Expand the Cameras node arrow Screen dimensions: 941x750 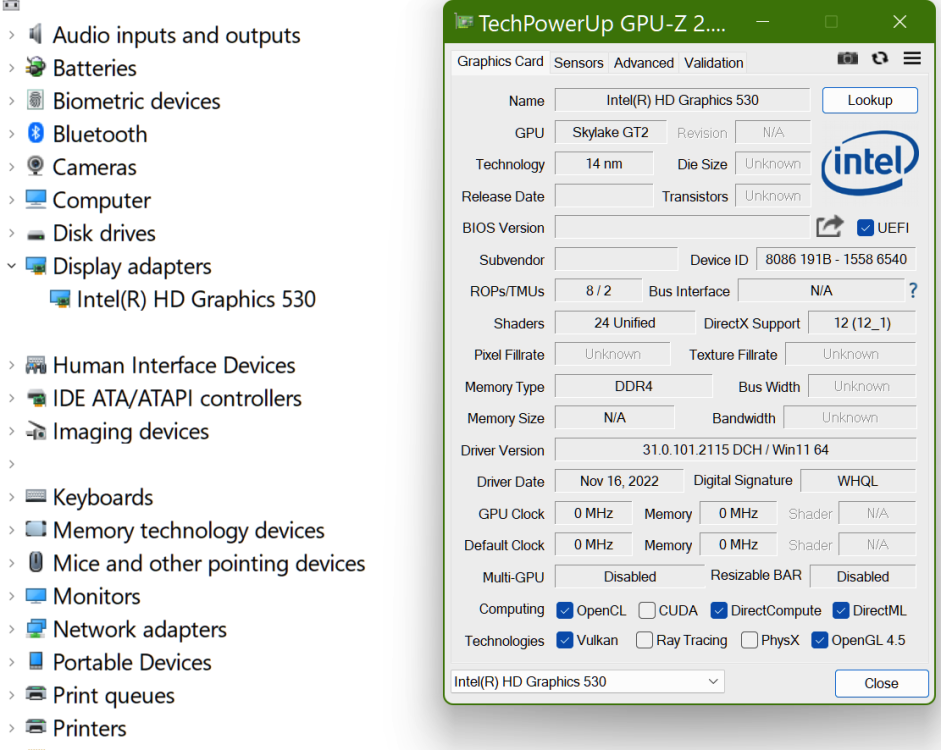tap(11, 167)
